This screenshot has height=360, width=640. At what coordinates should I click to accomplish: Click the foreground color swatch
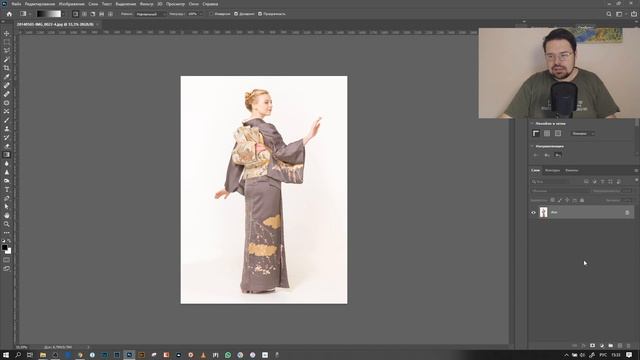[x=4, y=247]
